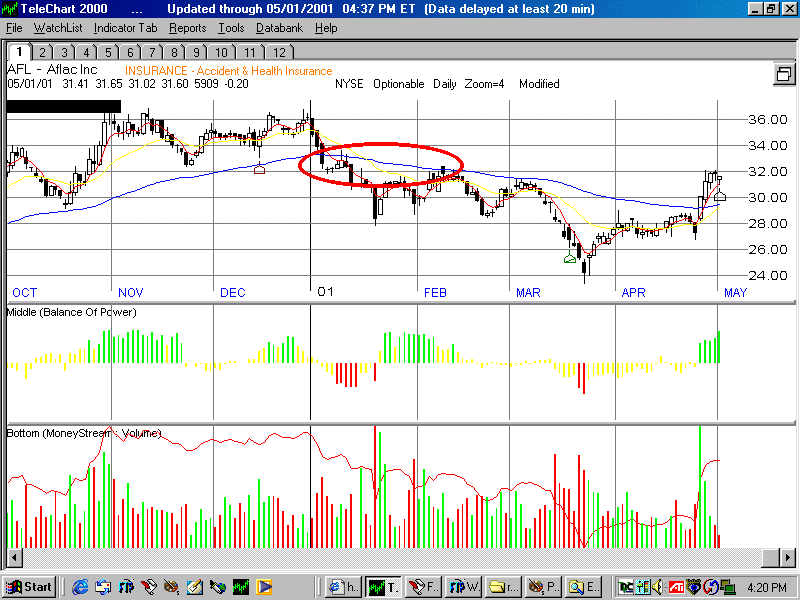Open the Indicator Tab menu
The height and width of the screenshot is (600, 800).
pyautogui.click(x=126, y=28)
